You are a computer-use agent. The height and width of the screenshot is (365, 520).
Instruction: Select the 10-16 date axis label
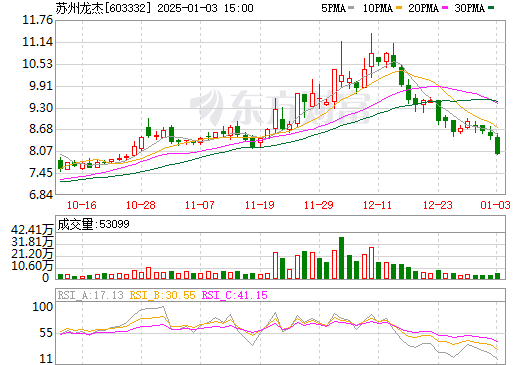[x=82, y=205]
